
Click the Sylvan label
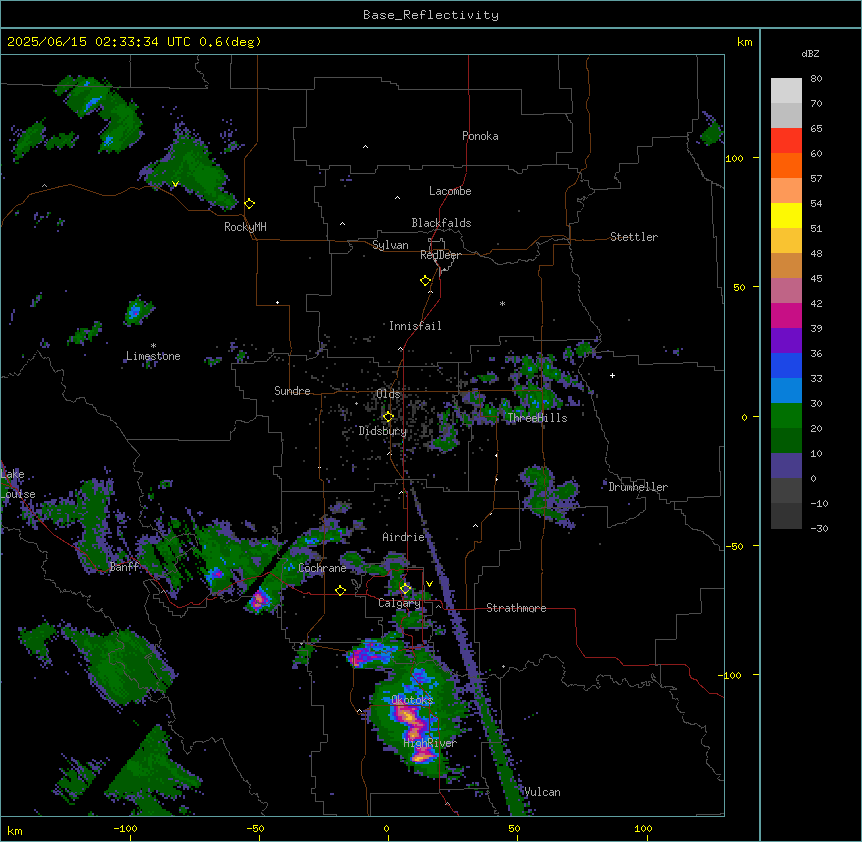tap(390, 245)
